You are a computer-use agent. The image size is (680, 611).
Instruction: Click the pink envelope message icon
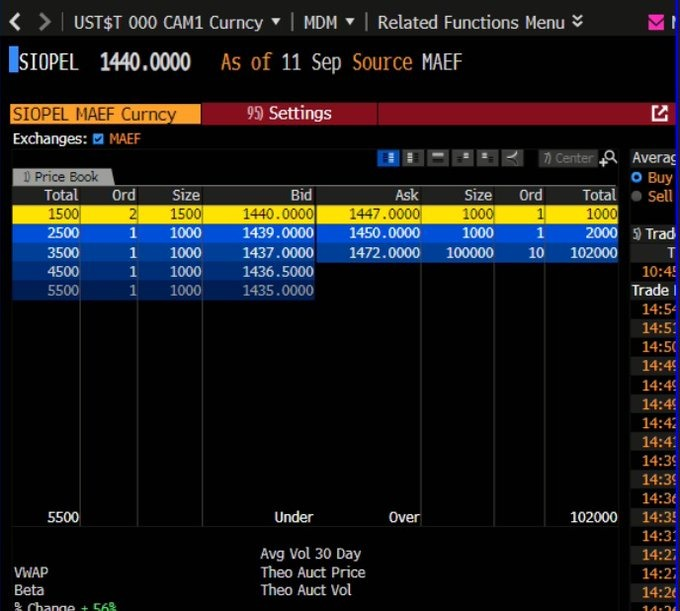(x=657, y=22)
